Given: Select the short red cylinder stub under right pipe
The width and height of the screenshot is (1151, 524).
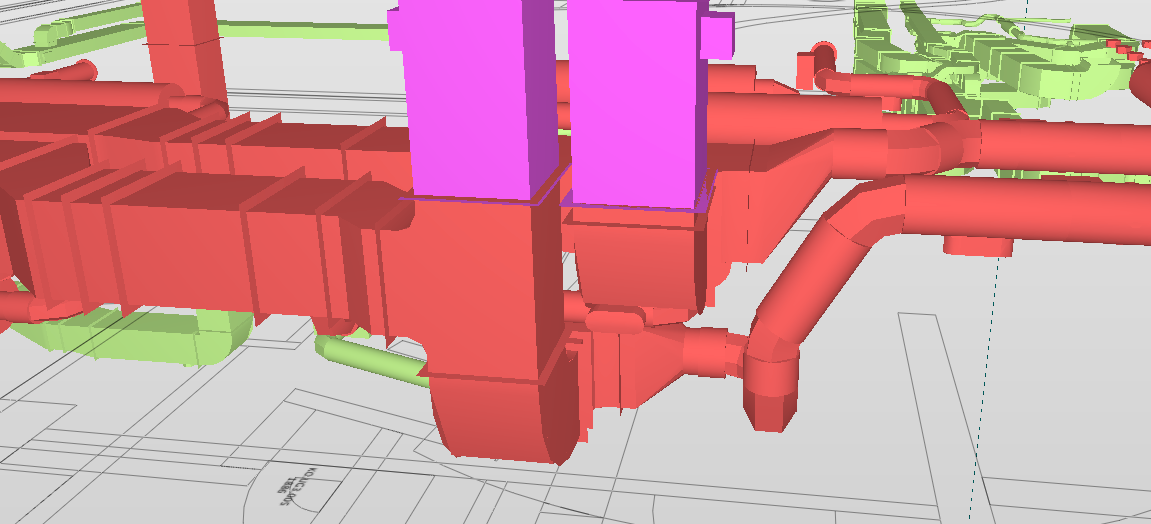Looking at the screenshot, I should [x=978, y=245].
